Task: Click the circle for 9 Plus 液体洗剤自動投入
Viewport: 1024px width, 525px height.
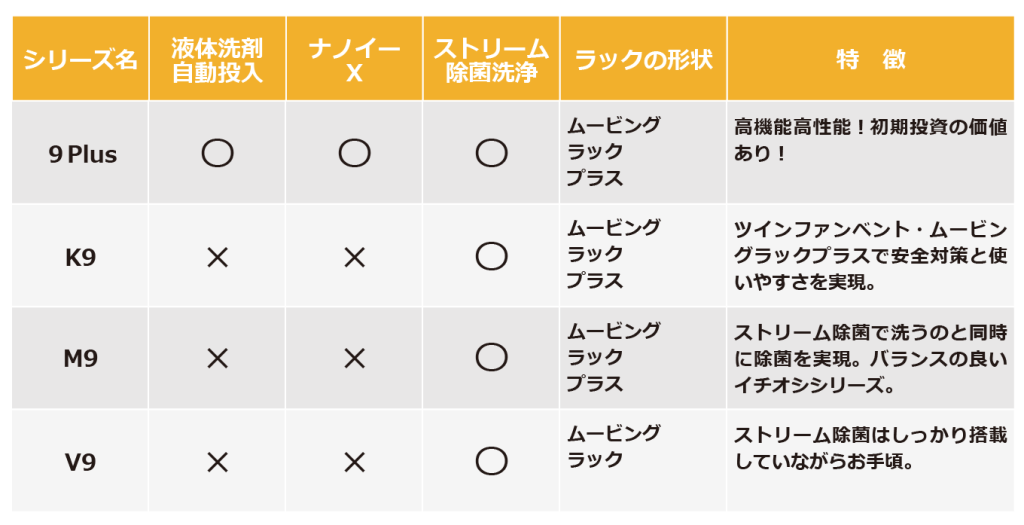Action: [217, 153]
